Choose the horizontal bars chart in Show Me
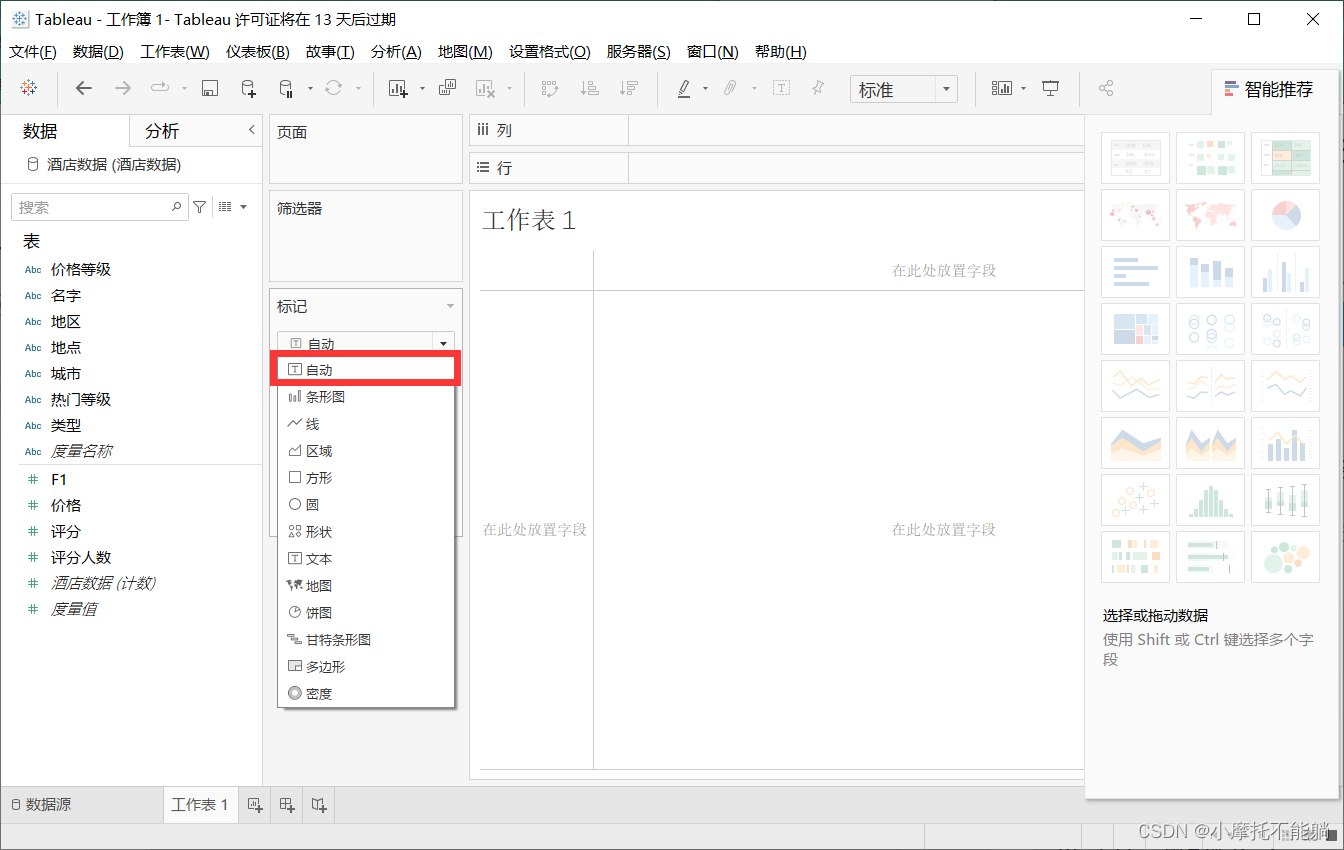The image size is (1344, 850). coord(1135,272)
